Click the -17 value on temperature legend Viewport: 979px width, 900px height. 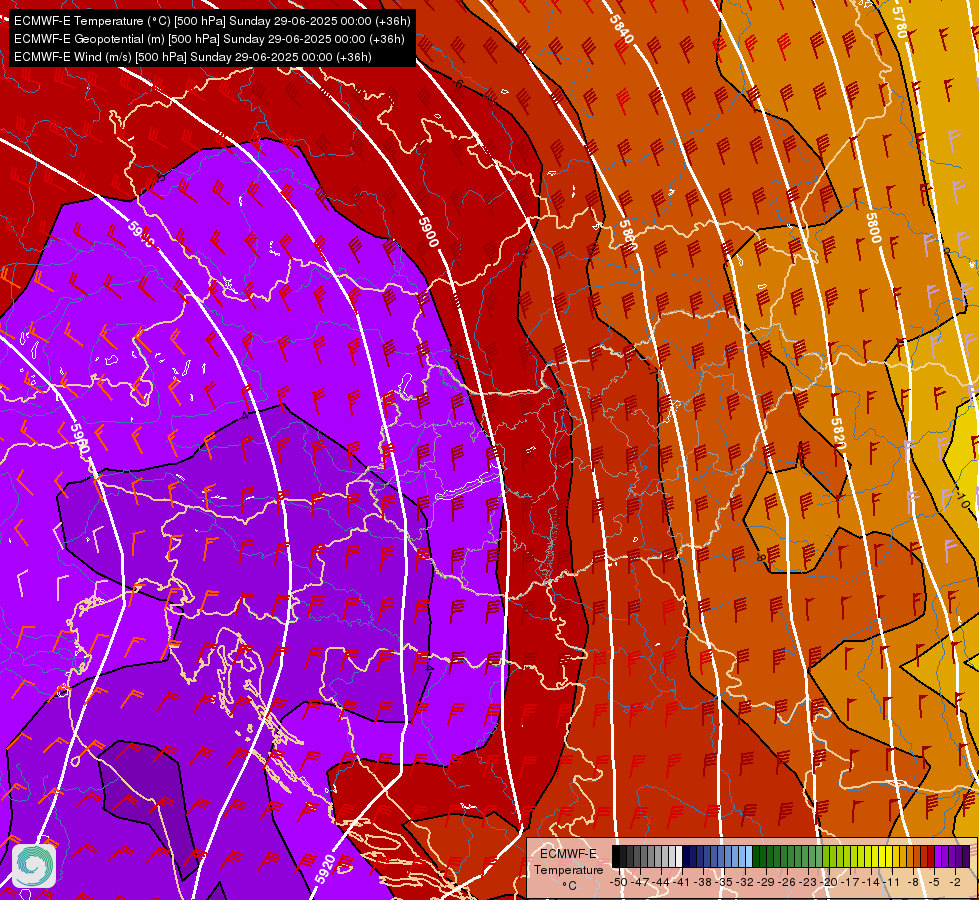[852, 882]
